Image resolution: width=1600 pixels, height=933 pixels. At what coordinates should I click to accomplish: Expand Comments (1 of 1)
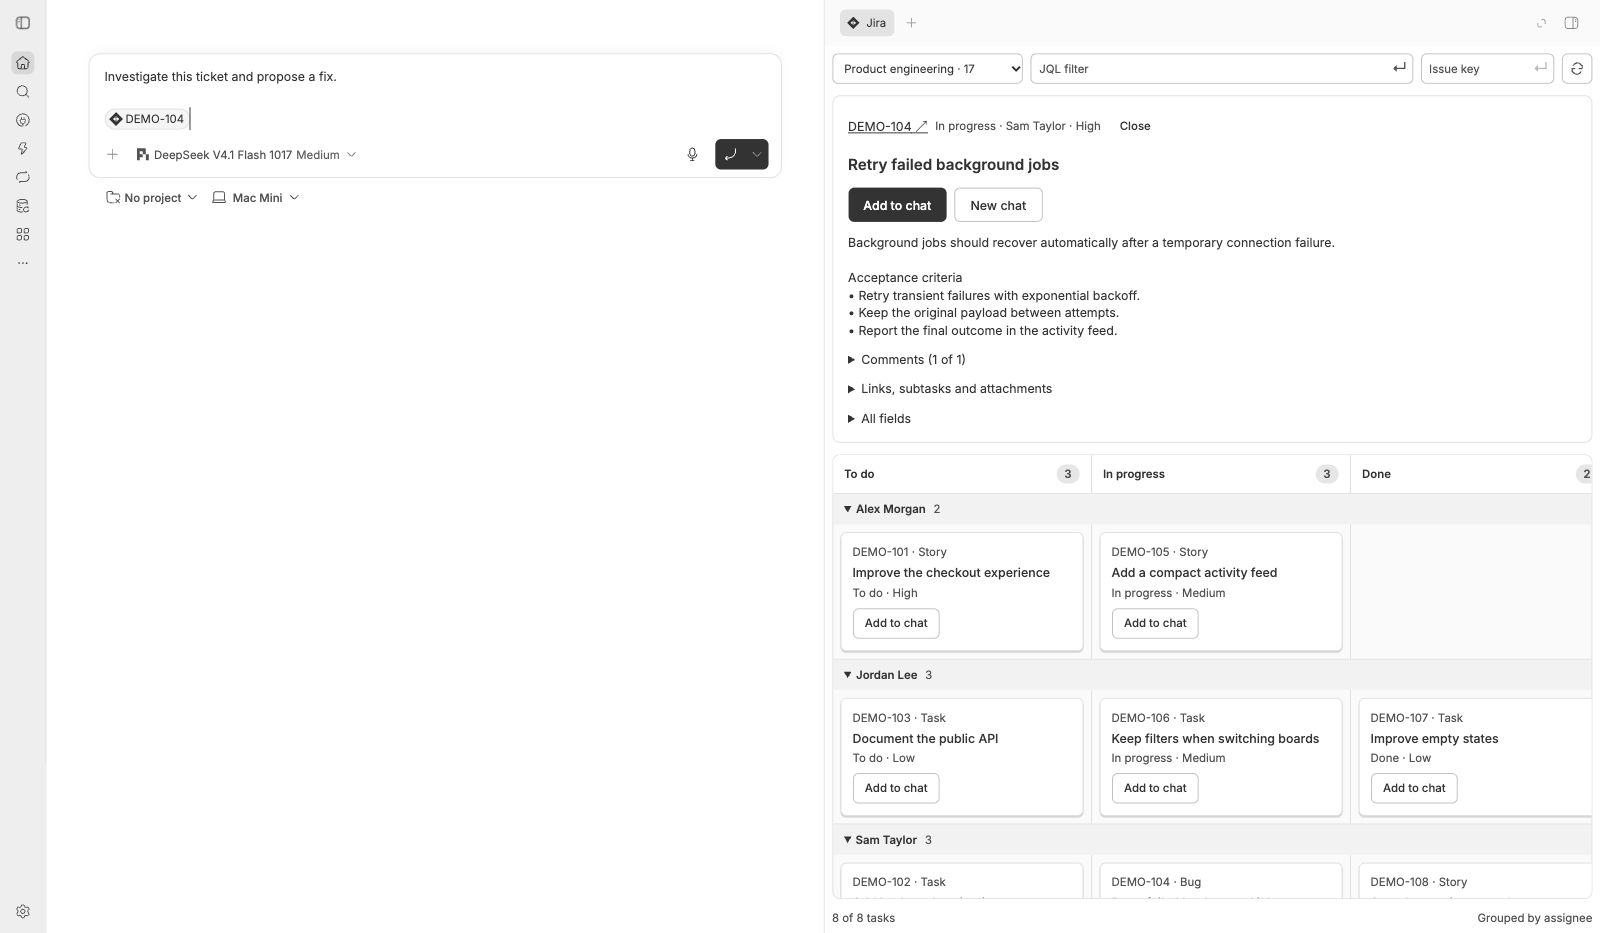(x=907, y=360)
